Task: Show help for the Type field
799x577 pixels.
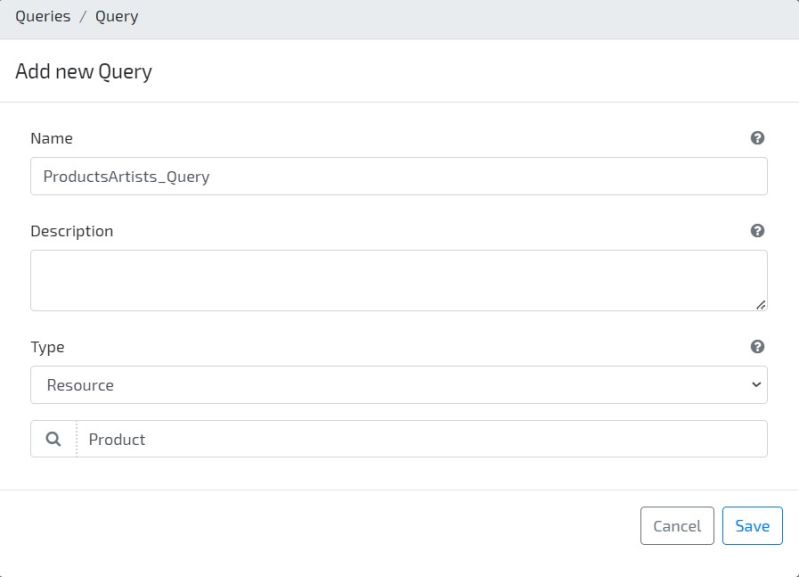Action: click(757, 347)
